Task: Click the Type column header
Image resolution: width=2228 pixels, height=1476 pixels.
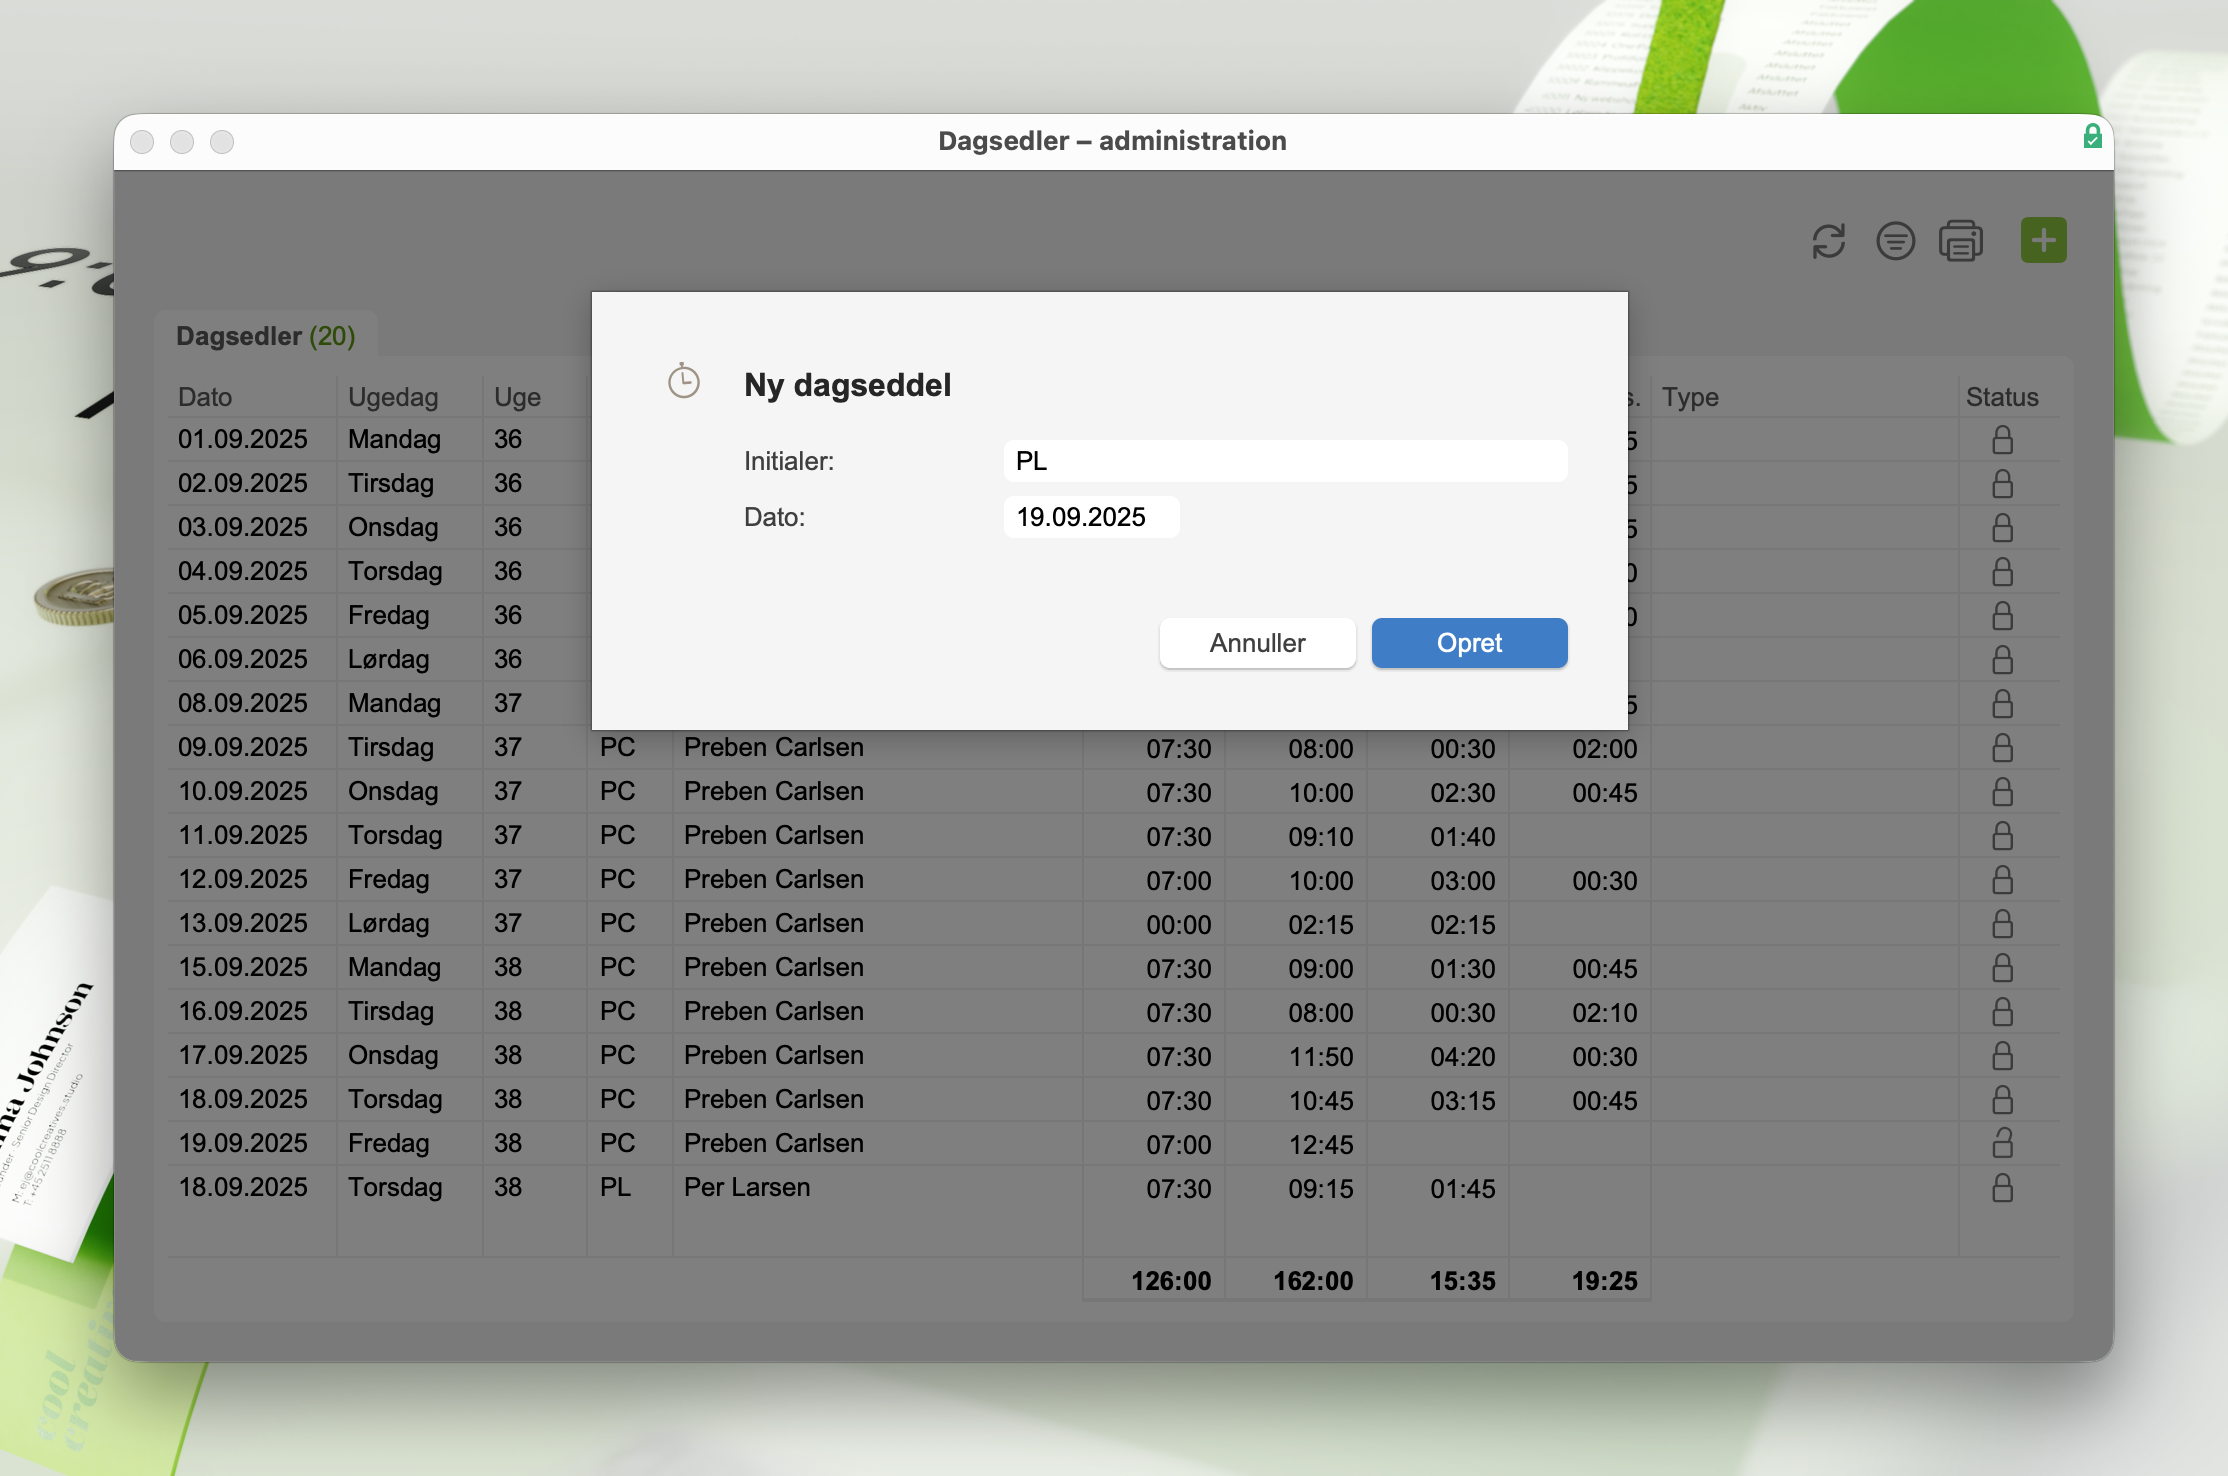Action: pos(1690,397)
